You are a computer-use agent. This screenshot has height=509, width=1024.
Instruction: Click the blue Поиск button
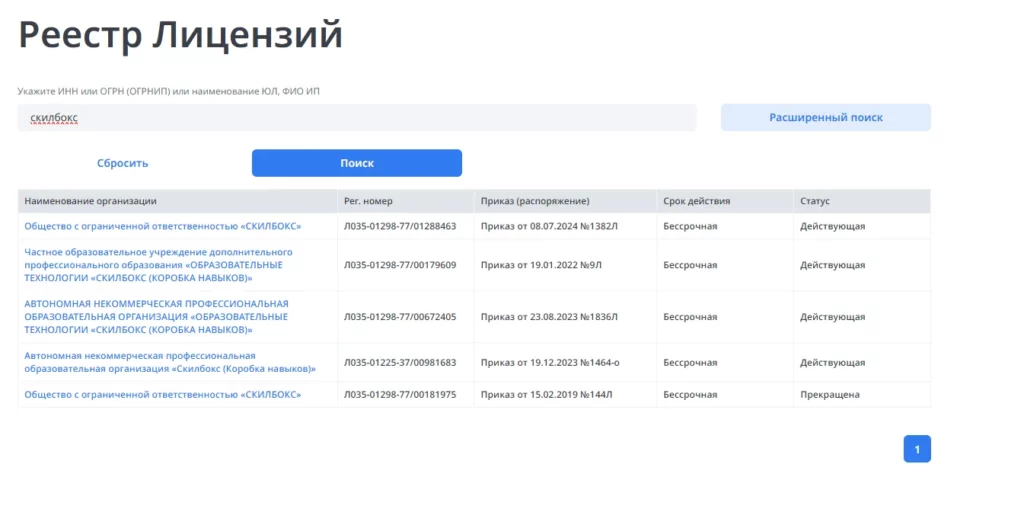coord(357,163)
